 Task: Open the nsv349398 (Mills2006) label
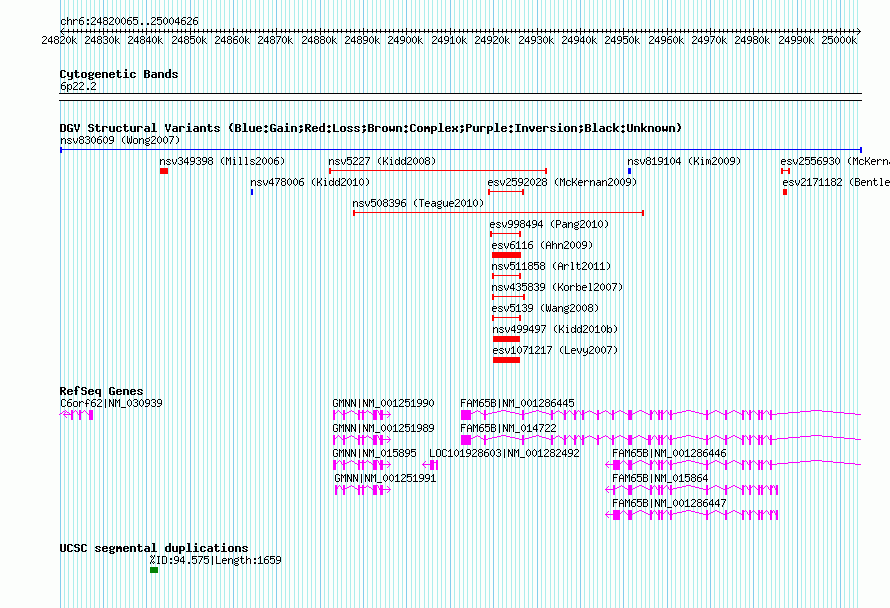tap(222, 161)
